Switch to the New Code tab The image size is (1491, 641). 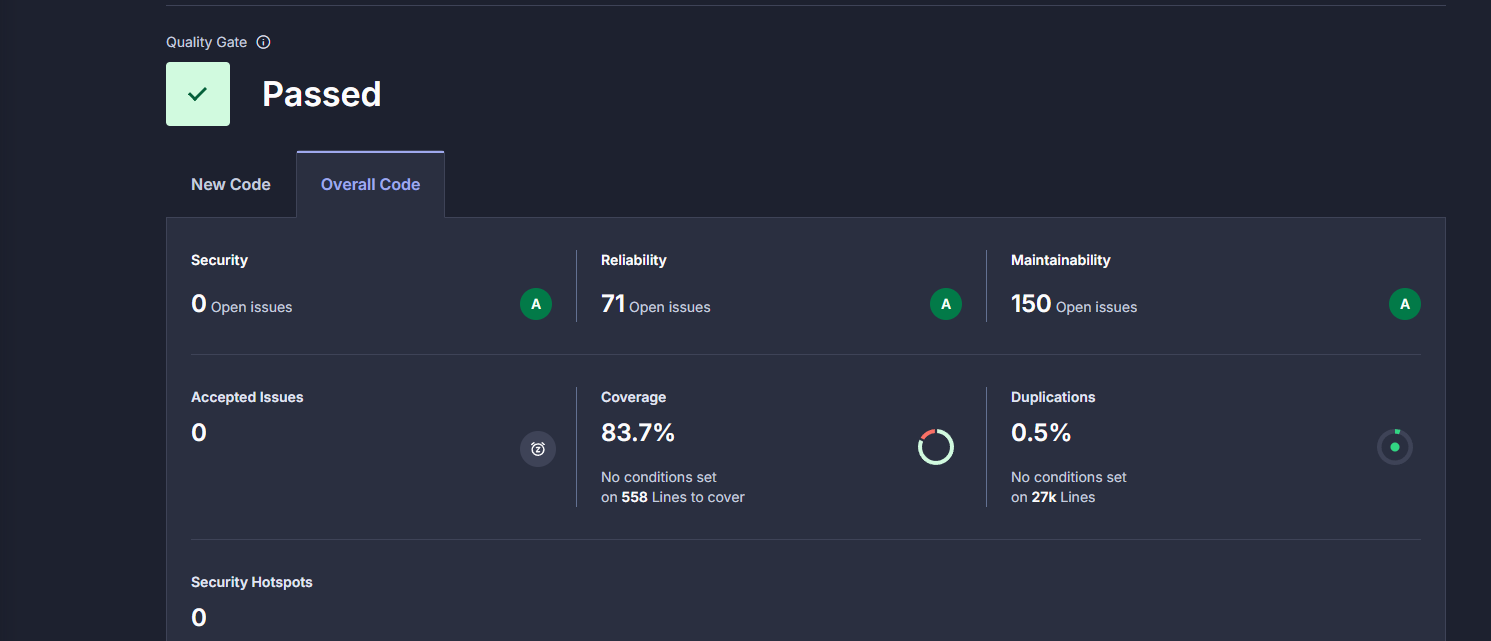231,184
